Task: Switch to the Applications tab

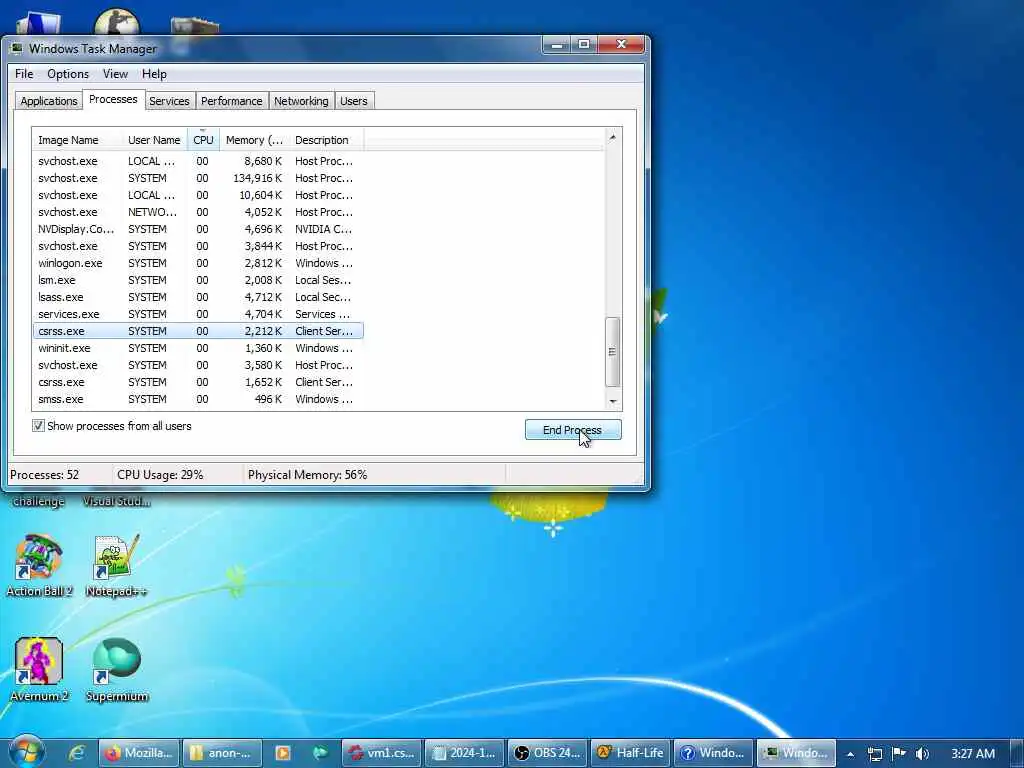Action: click(49, 101)
